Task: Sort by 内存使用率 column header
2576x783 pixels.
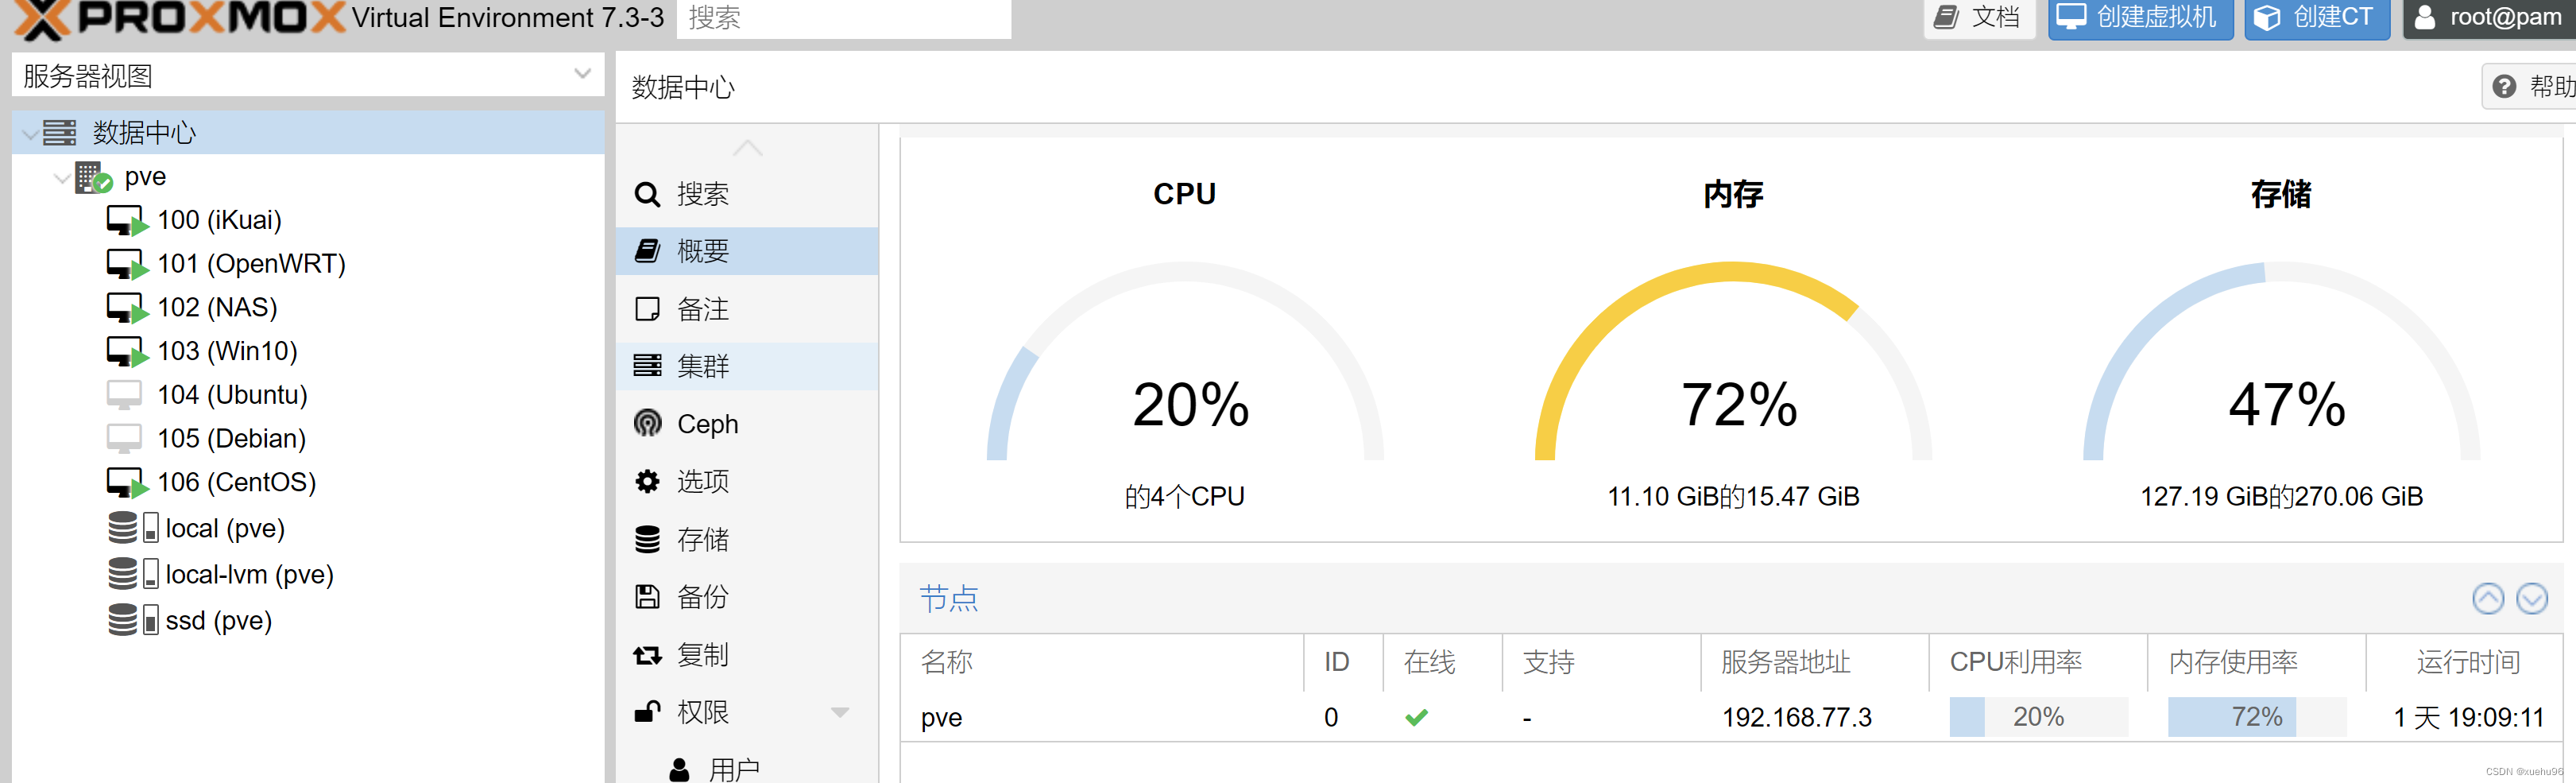Action: [x=2256, y=662]
